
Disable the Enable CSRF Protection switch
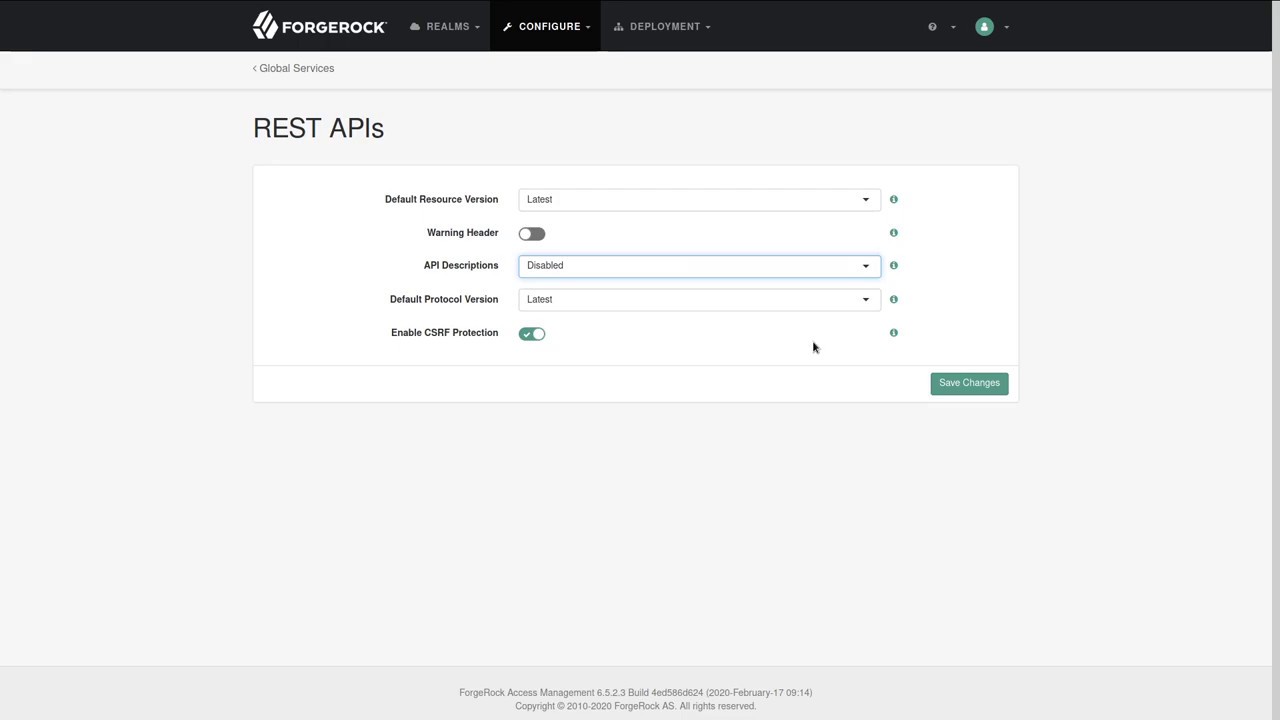pos(532,334)
